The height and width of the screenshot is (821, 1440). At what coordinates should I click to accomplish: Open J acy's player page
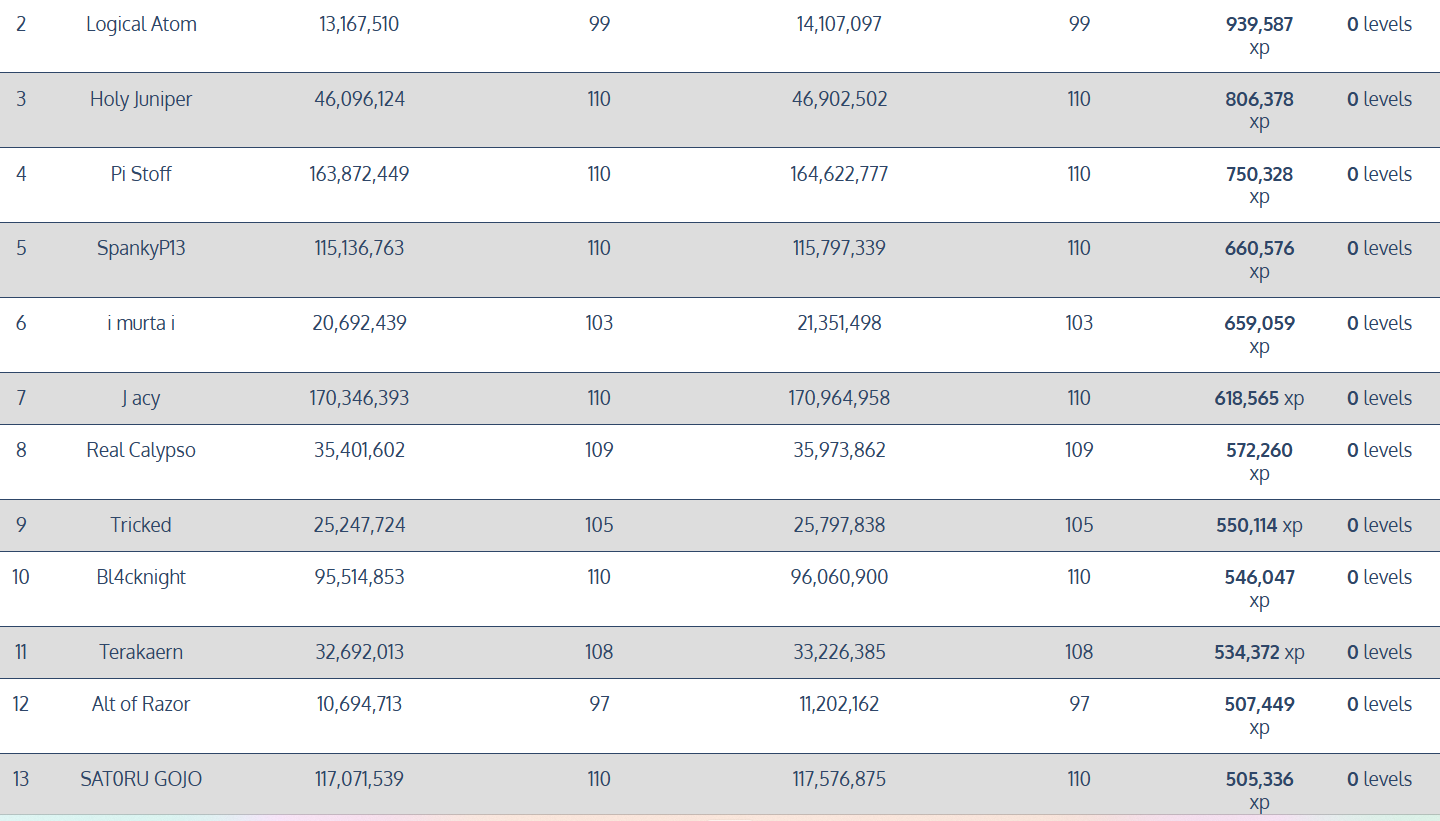141,398
